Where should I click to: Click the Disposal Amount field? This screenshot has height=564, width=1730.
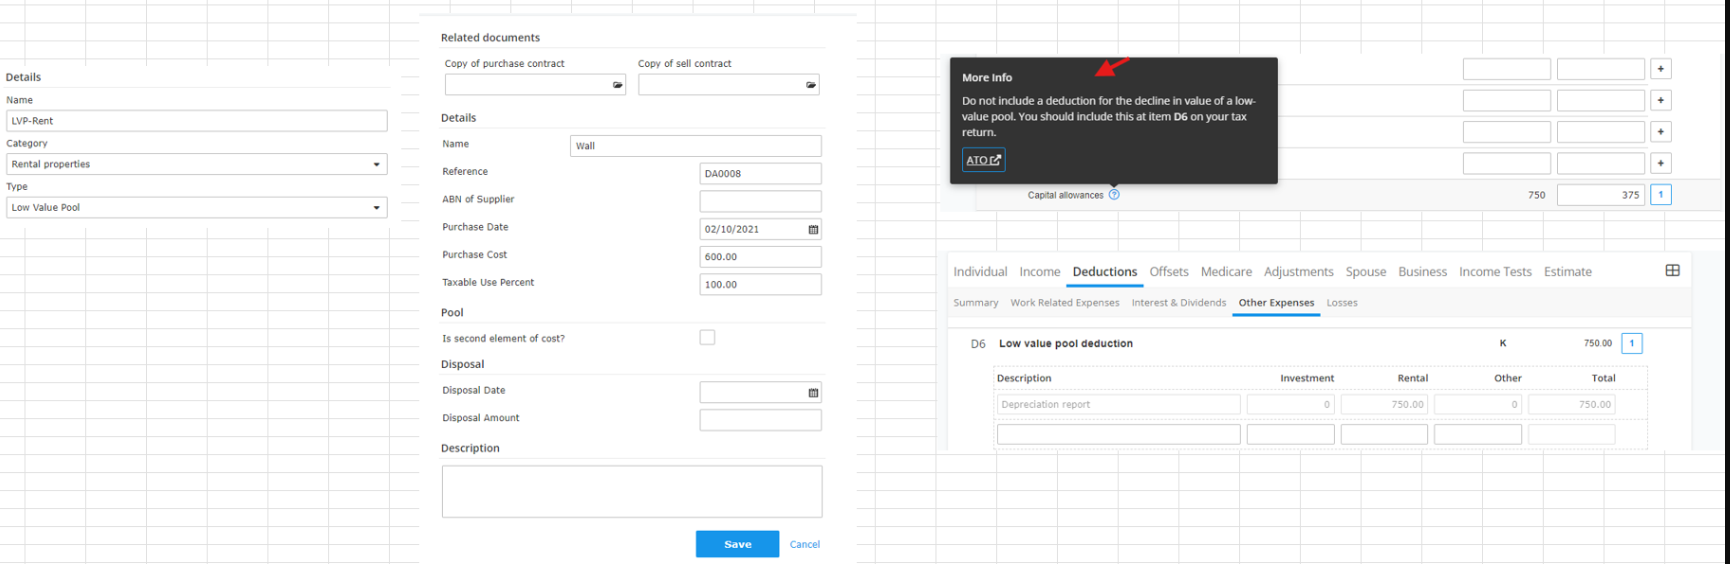pos(760,420)
